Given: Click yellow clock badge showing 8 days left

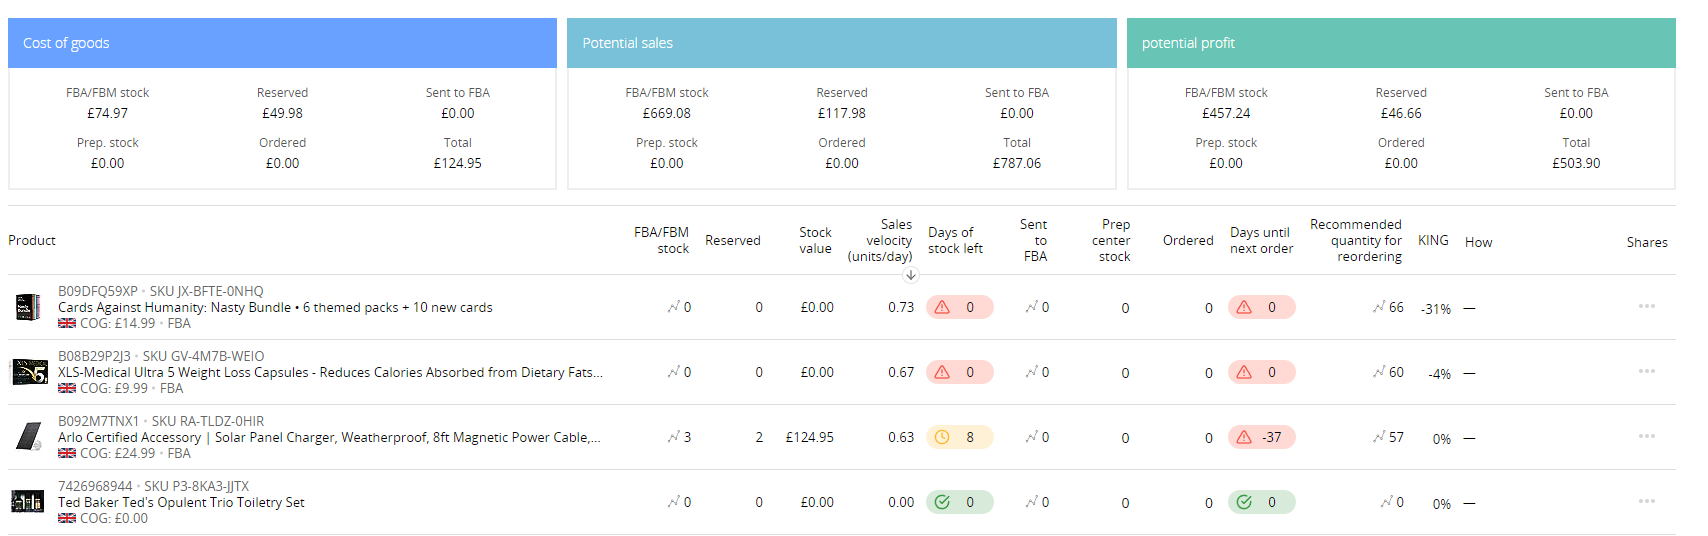Looking at the screenshot, I should coord(959,437).
